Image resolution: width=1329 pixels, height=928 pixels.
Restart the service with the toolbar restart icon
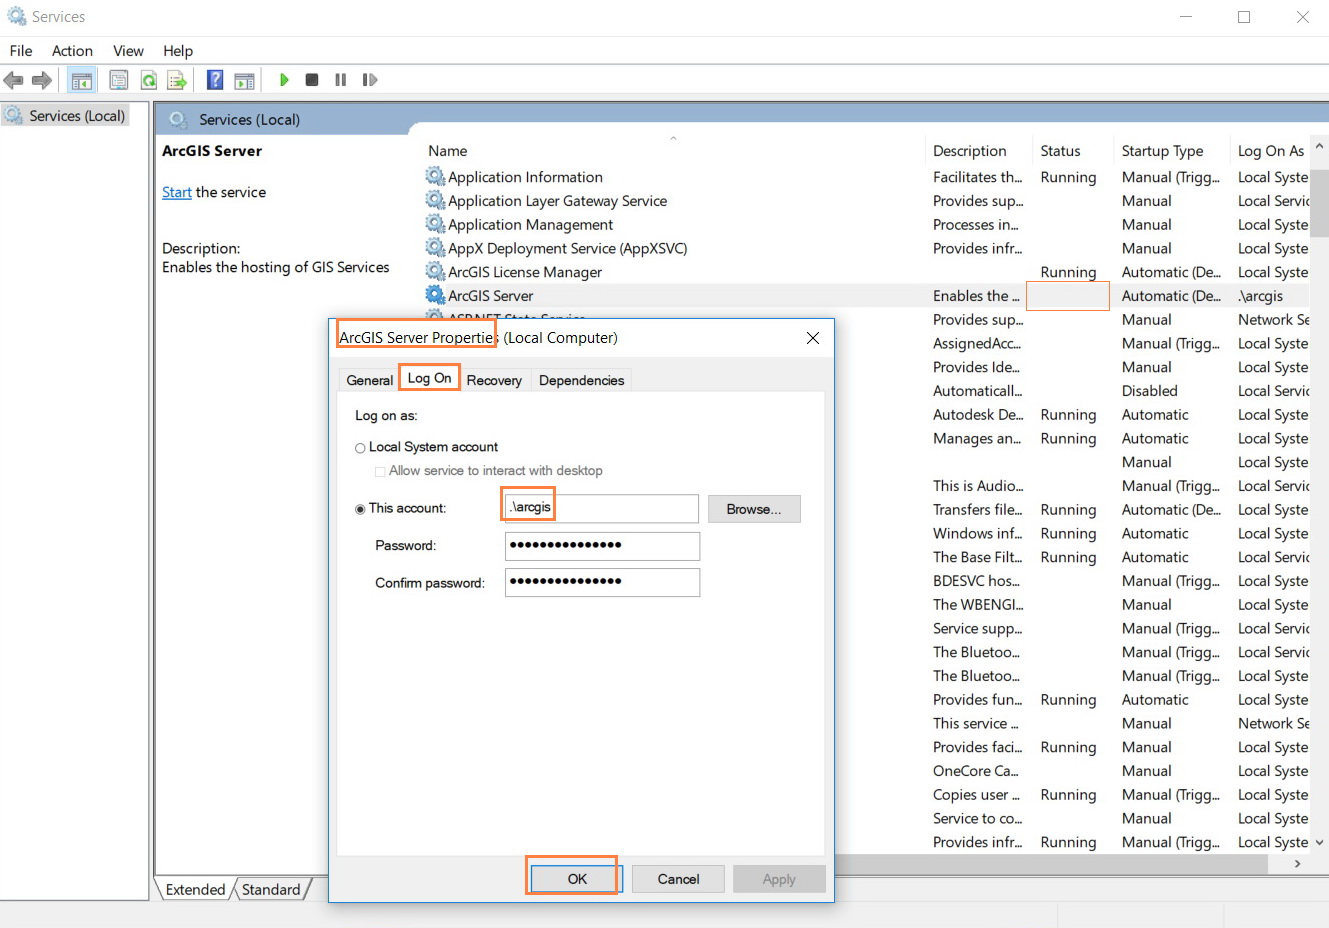click(x=370, y=80)
